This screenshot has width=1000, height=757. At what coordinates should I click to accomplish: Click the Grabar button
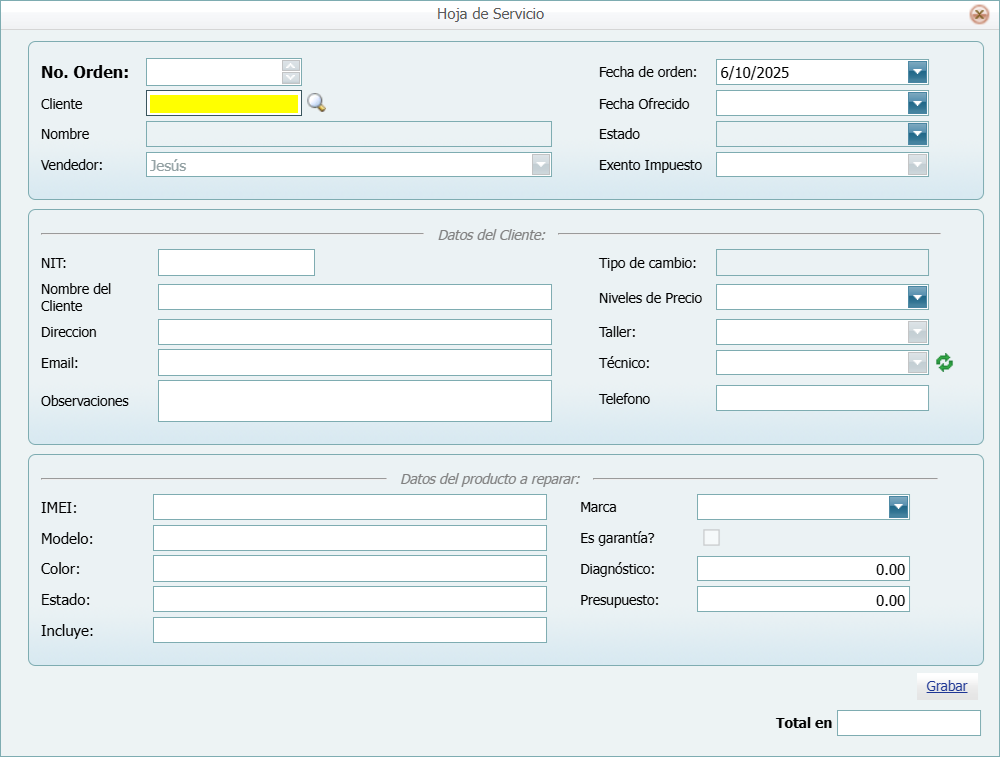click(946, 686)
